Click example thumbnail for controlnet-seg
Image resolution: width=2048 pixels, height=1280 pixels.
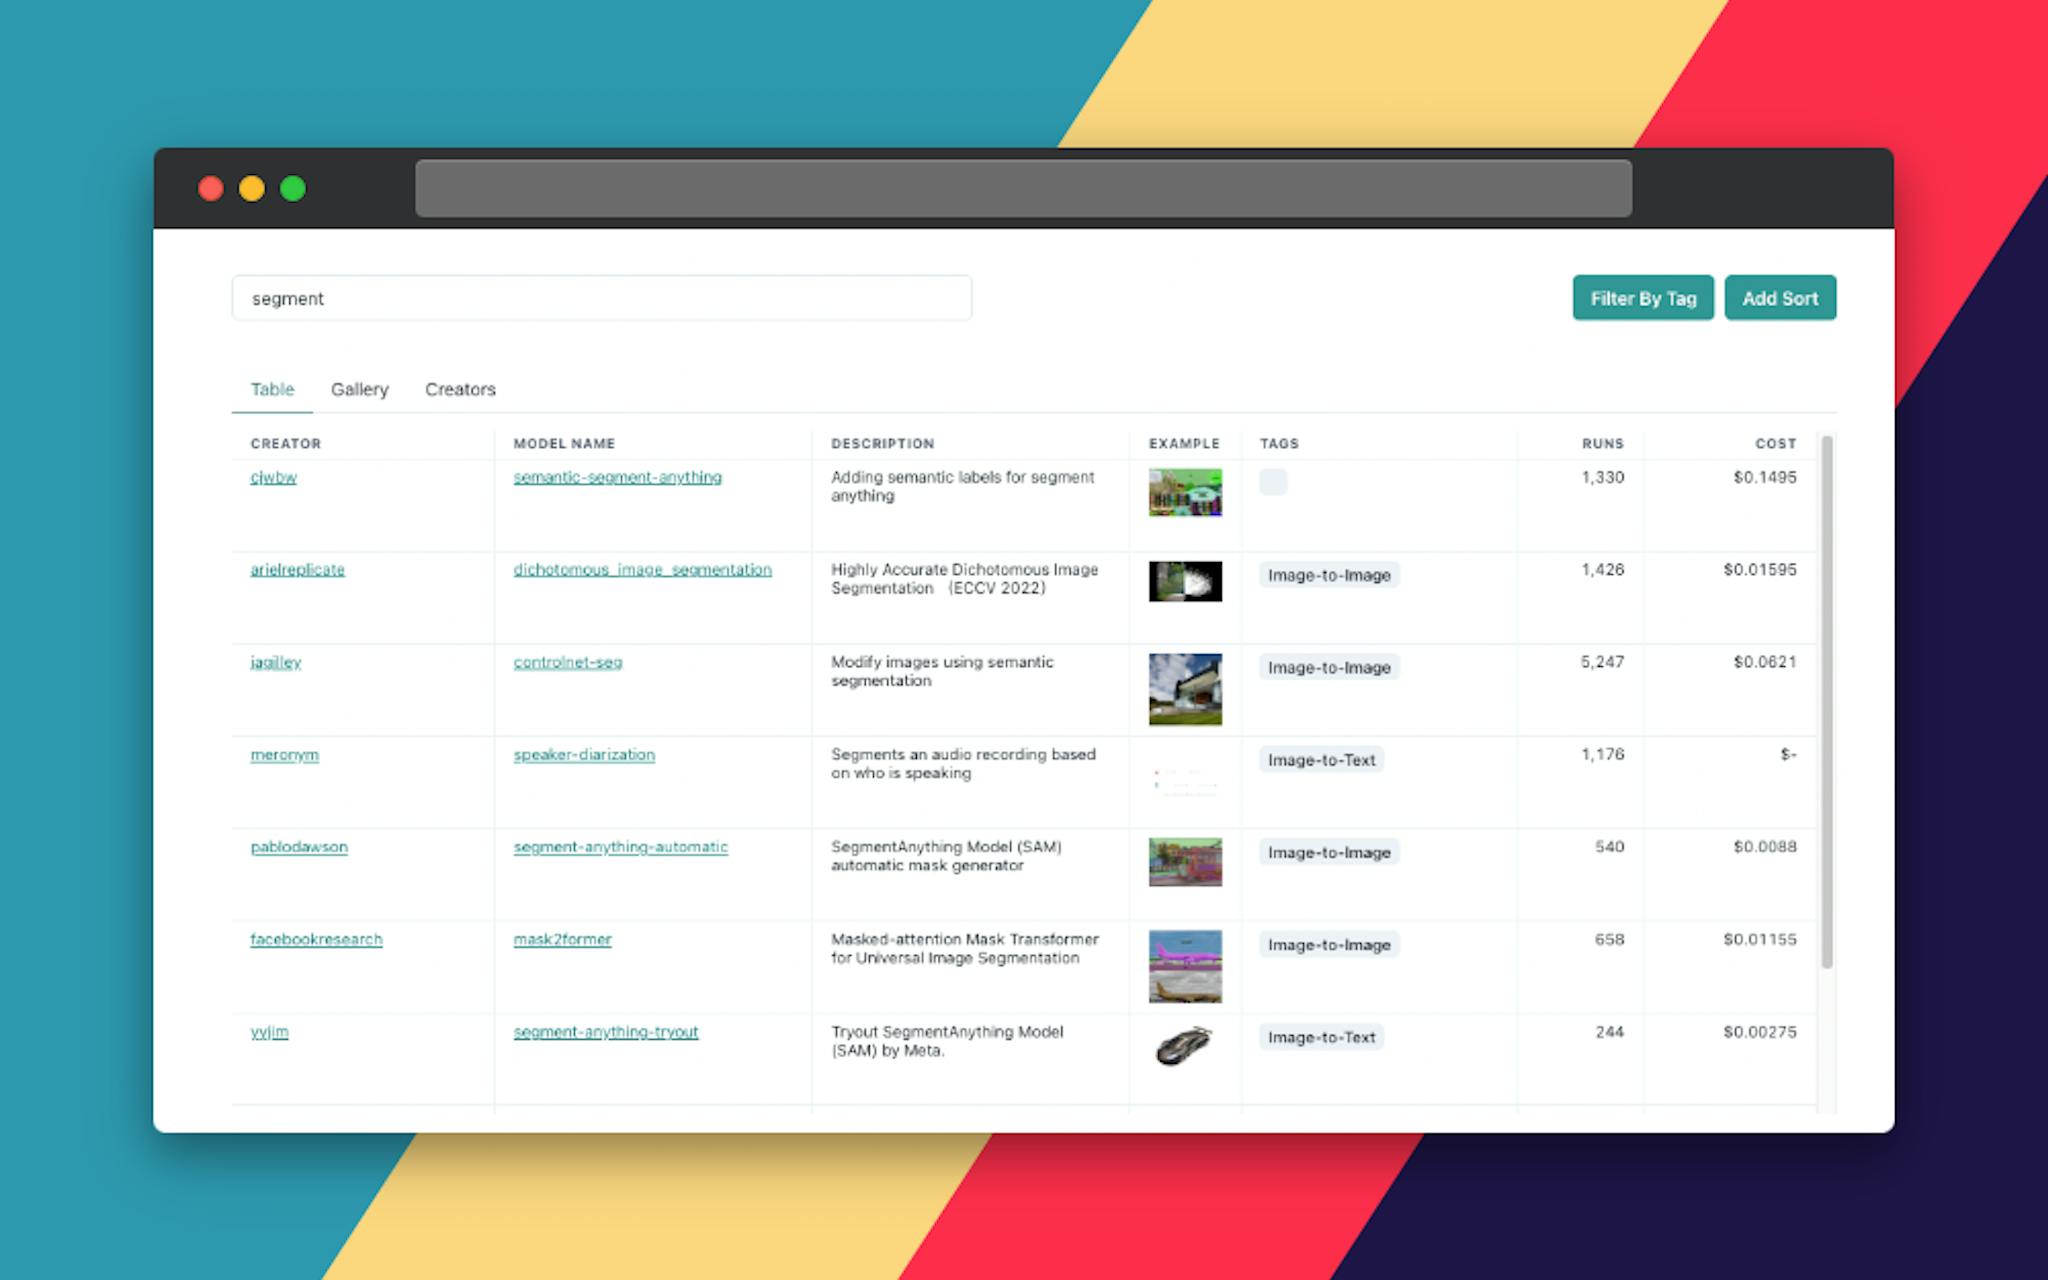coord(1185,689)
